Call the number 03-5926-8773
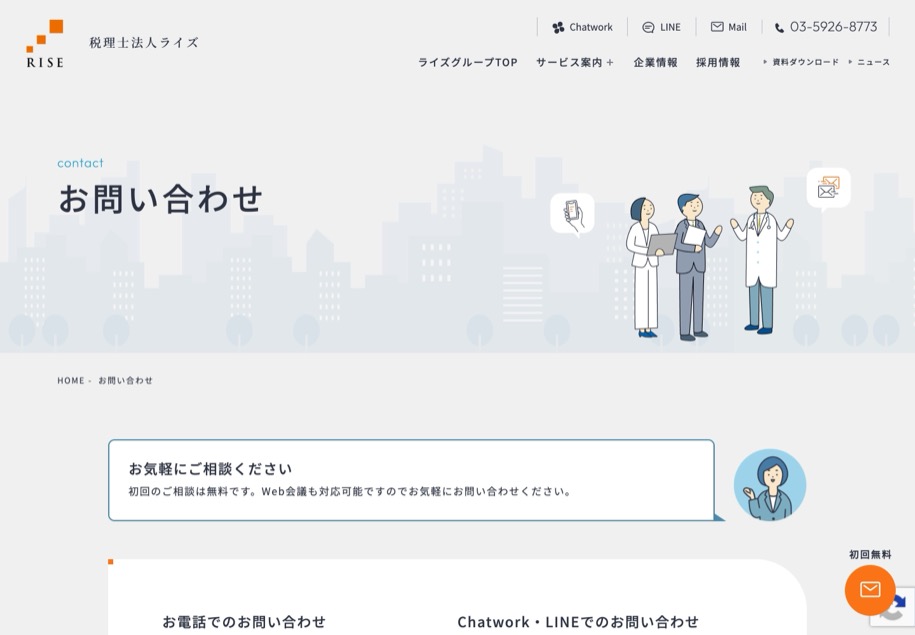Viewport: 915px width, 635px height. (833, 27)
